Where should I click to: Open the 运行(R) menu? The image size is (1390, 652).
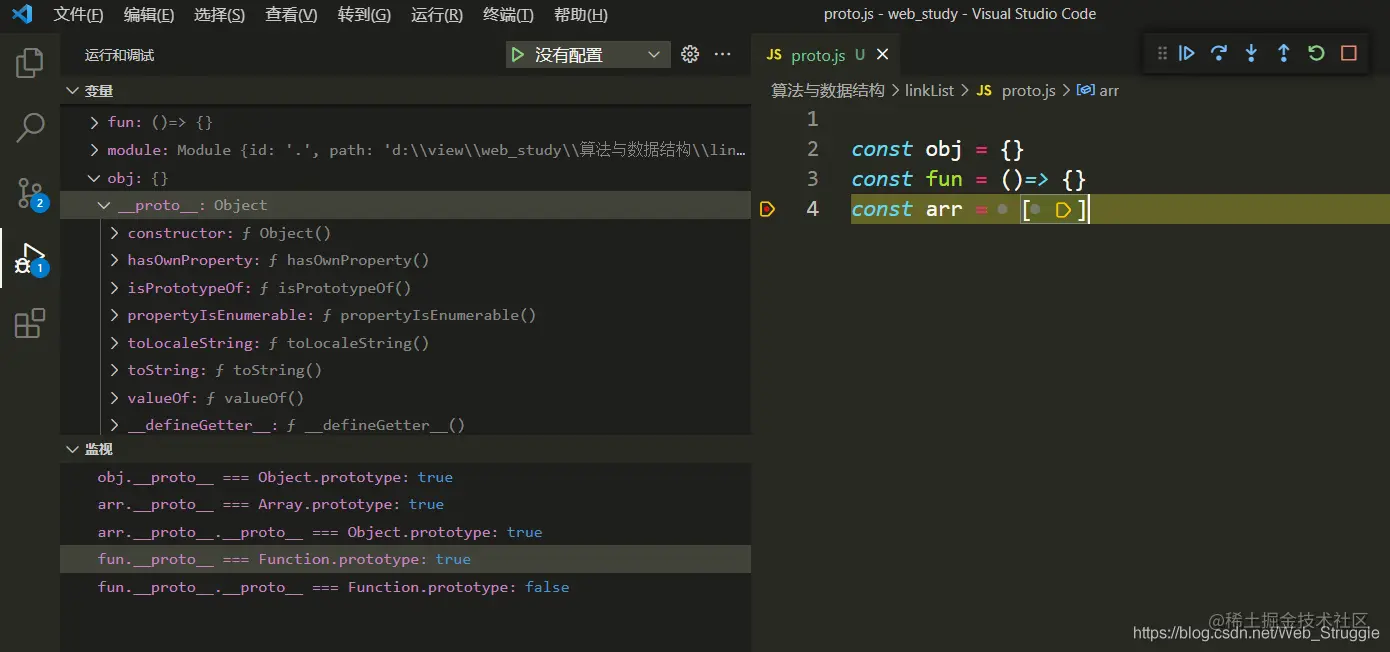pyautogui.click(x=437, y=15)
